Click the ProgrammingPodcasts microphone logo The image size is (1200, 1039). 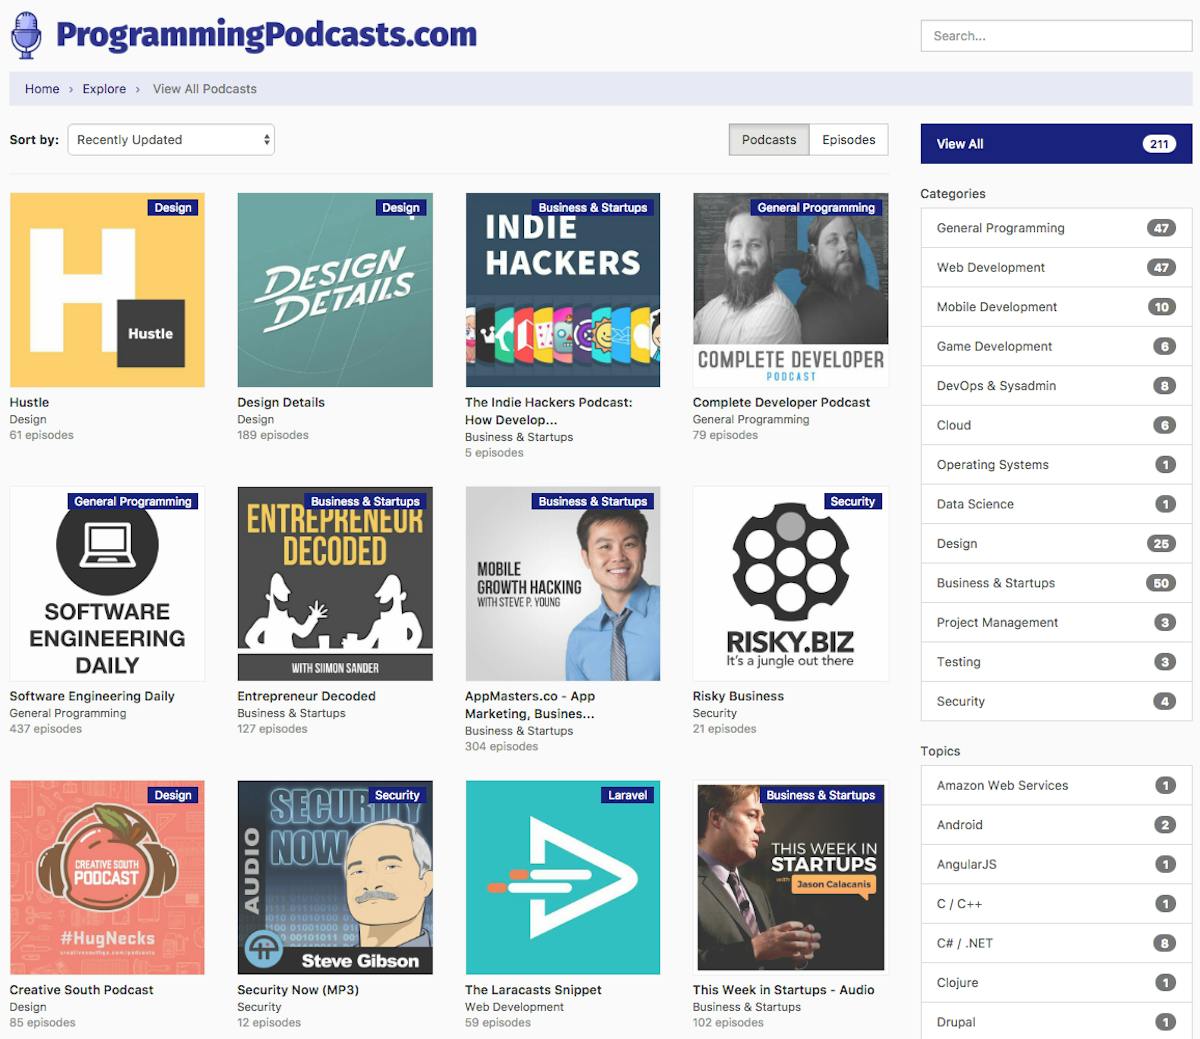pyautogui.click(x=25, y=33)
